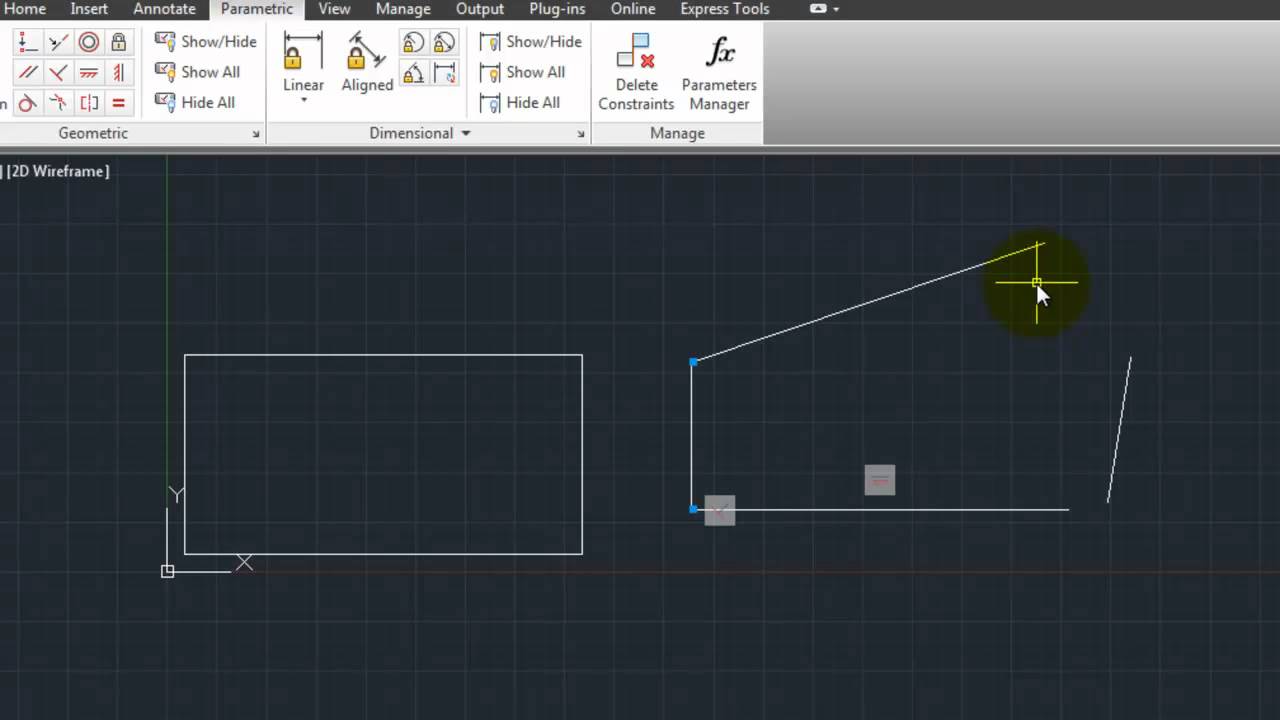
Task: Click the horizontal constraint badge in drawing
Action: click(x=880, y=480)
